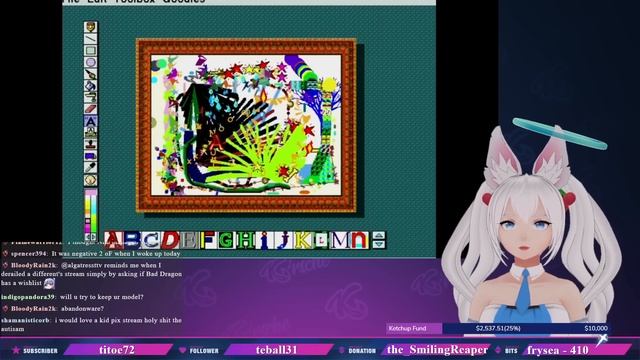This screenshot has height=360, width=640.
Task: Pick the red letter n stamp
Action: point(359,240)
